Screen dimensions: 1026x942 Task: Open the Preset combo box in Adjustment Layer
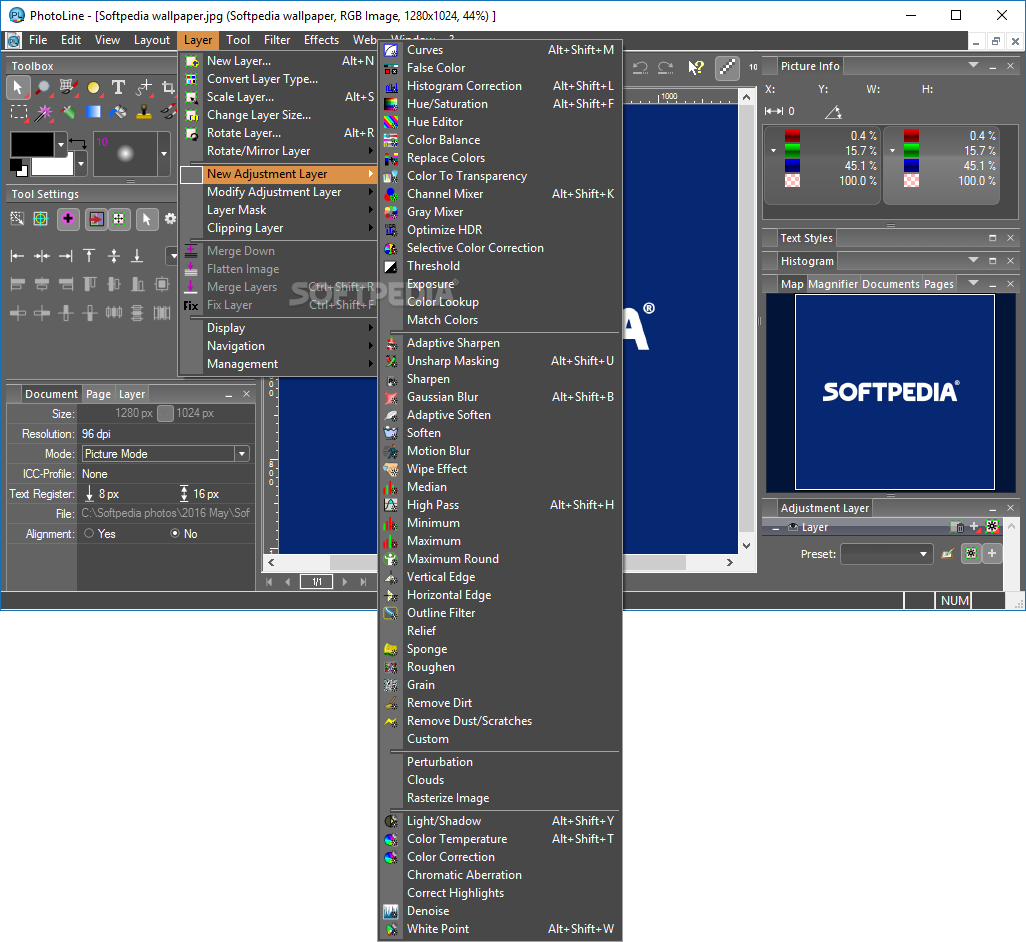pos(886,554)
